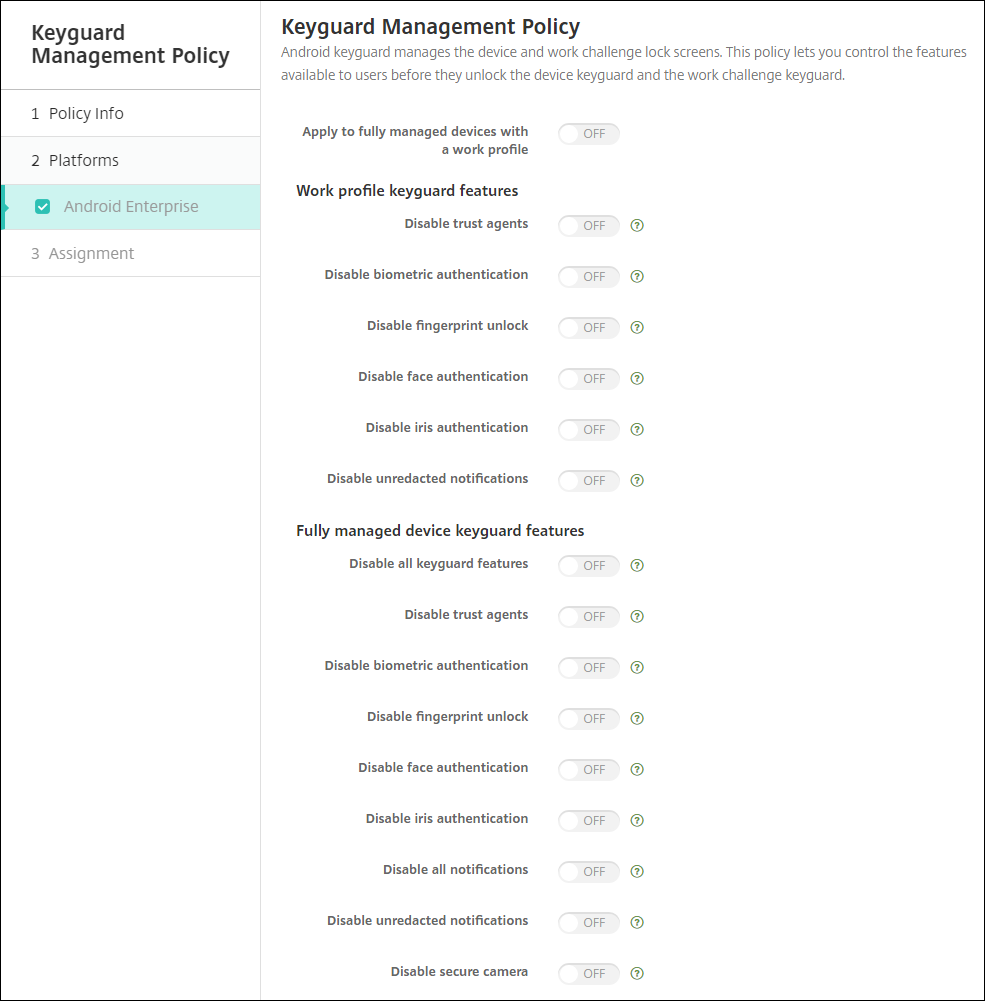Screen dimensions: 985x1001
Task: Toggle Apply to fully managed devices switch
Action: 589,134
